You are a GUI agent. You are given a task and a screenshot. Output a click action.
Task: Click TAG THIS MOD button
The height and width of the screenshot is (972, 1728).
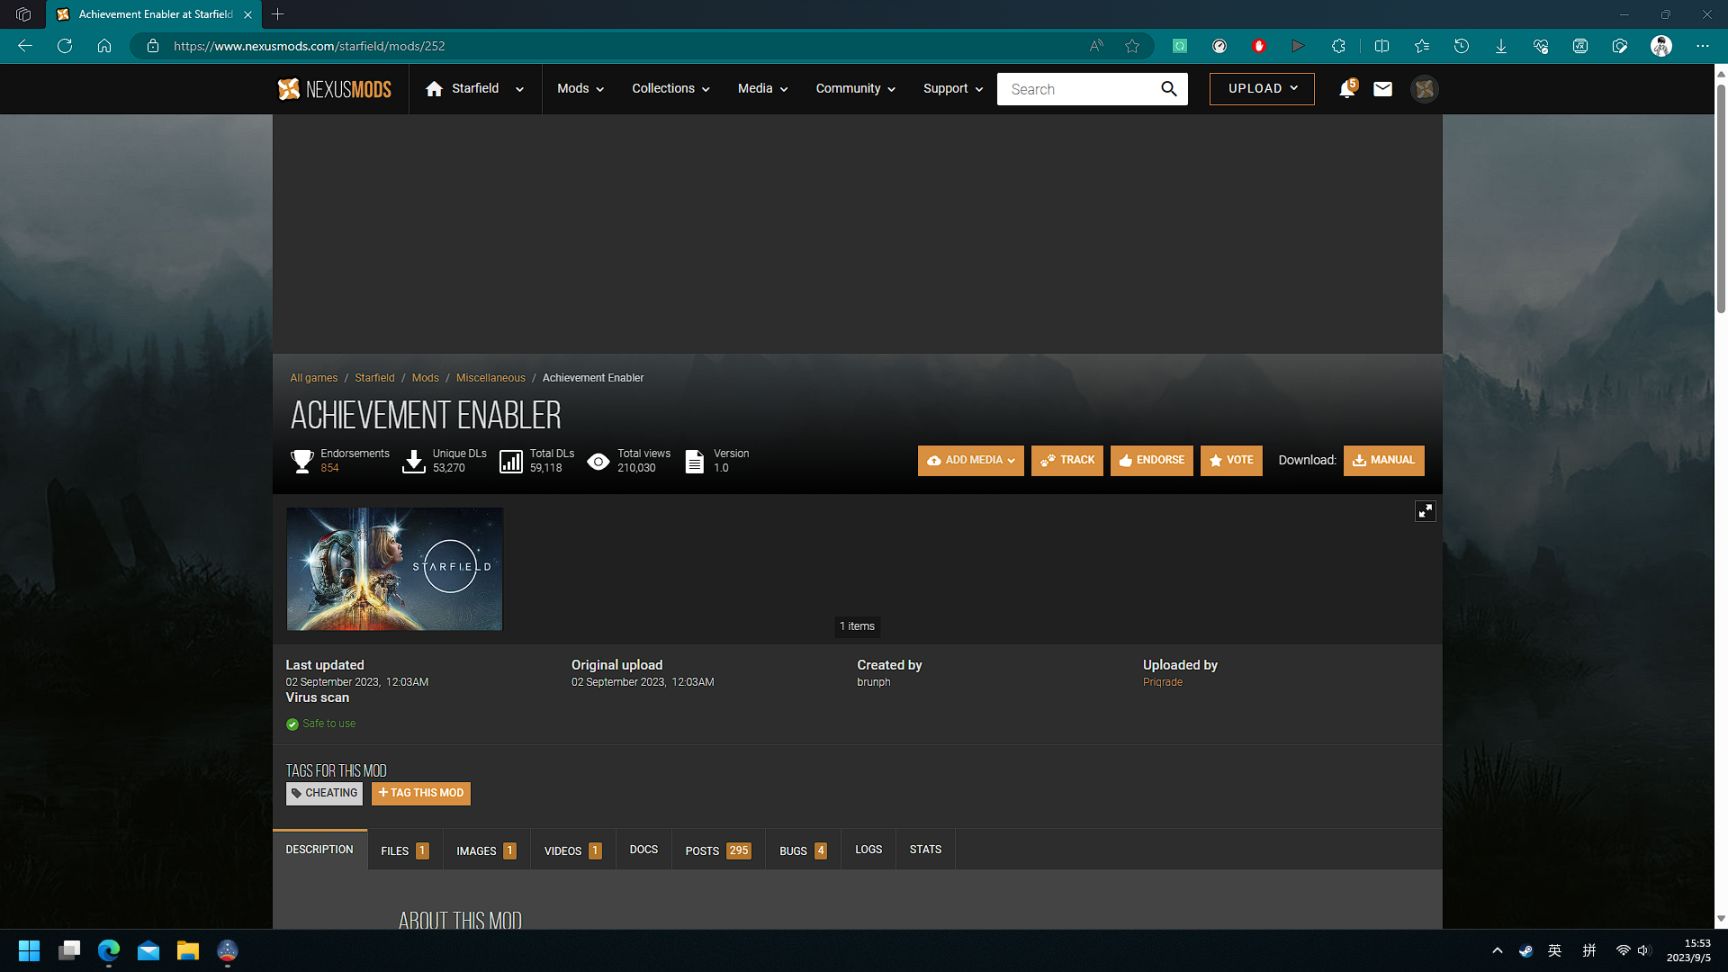click(421, 793)
